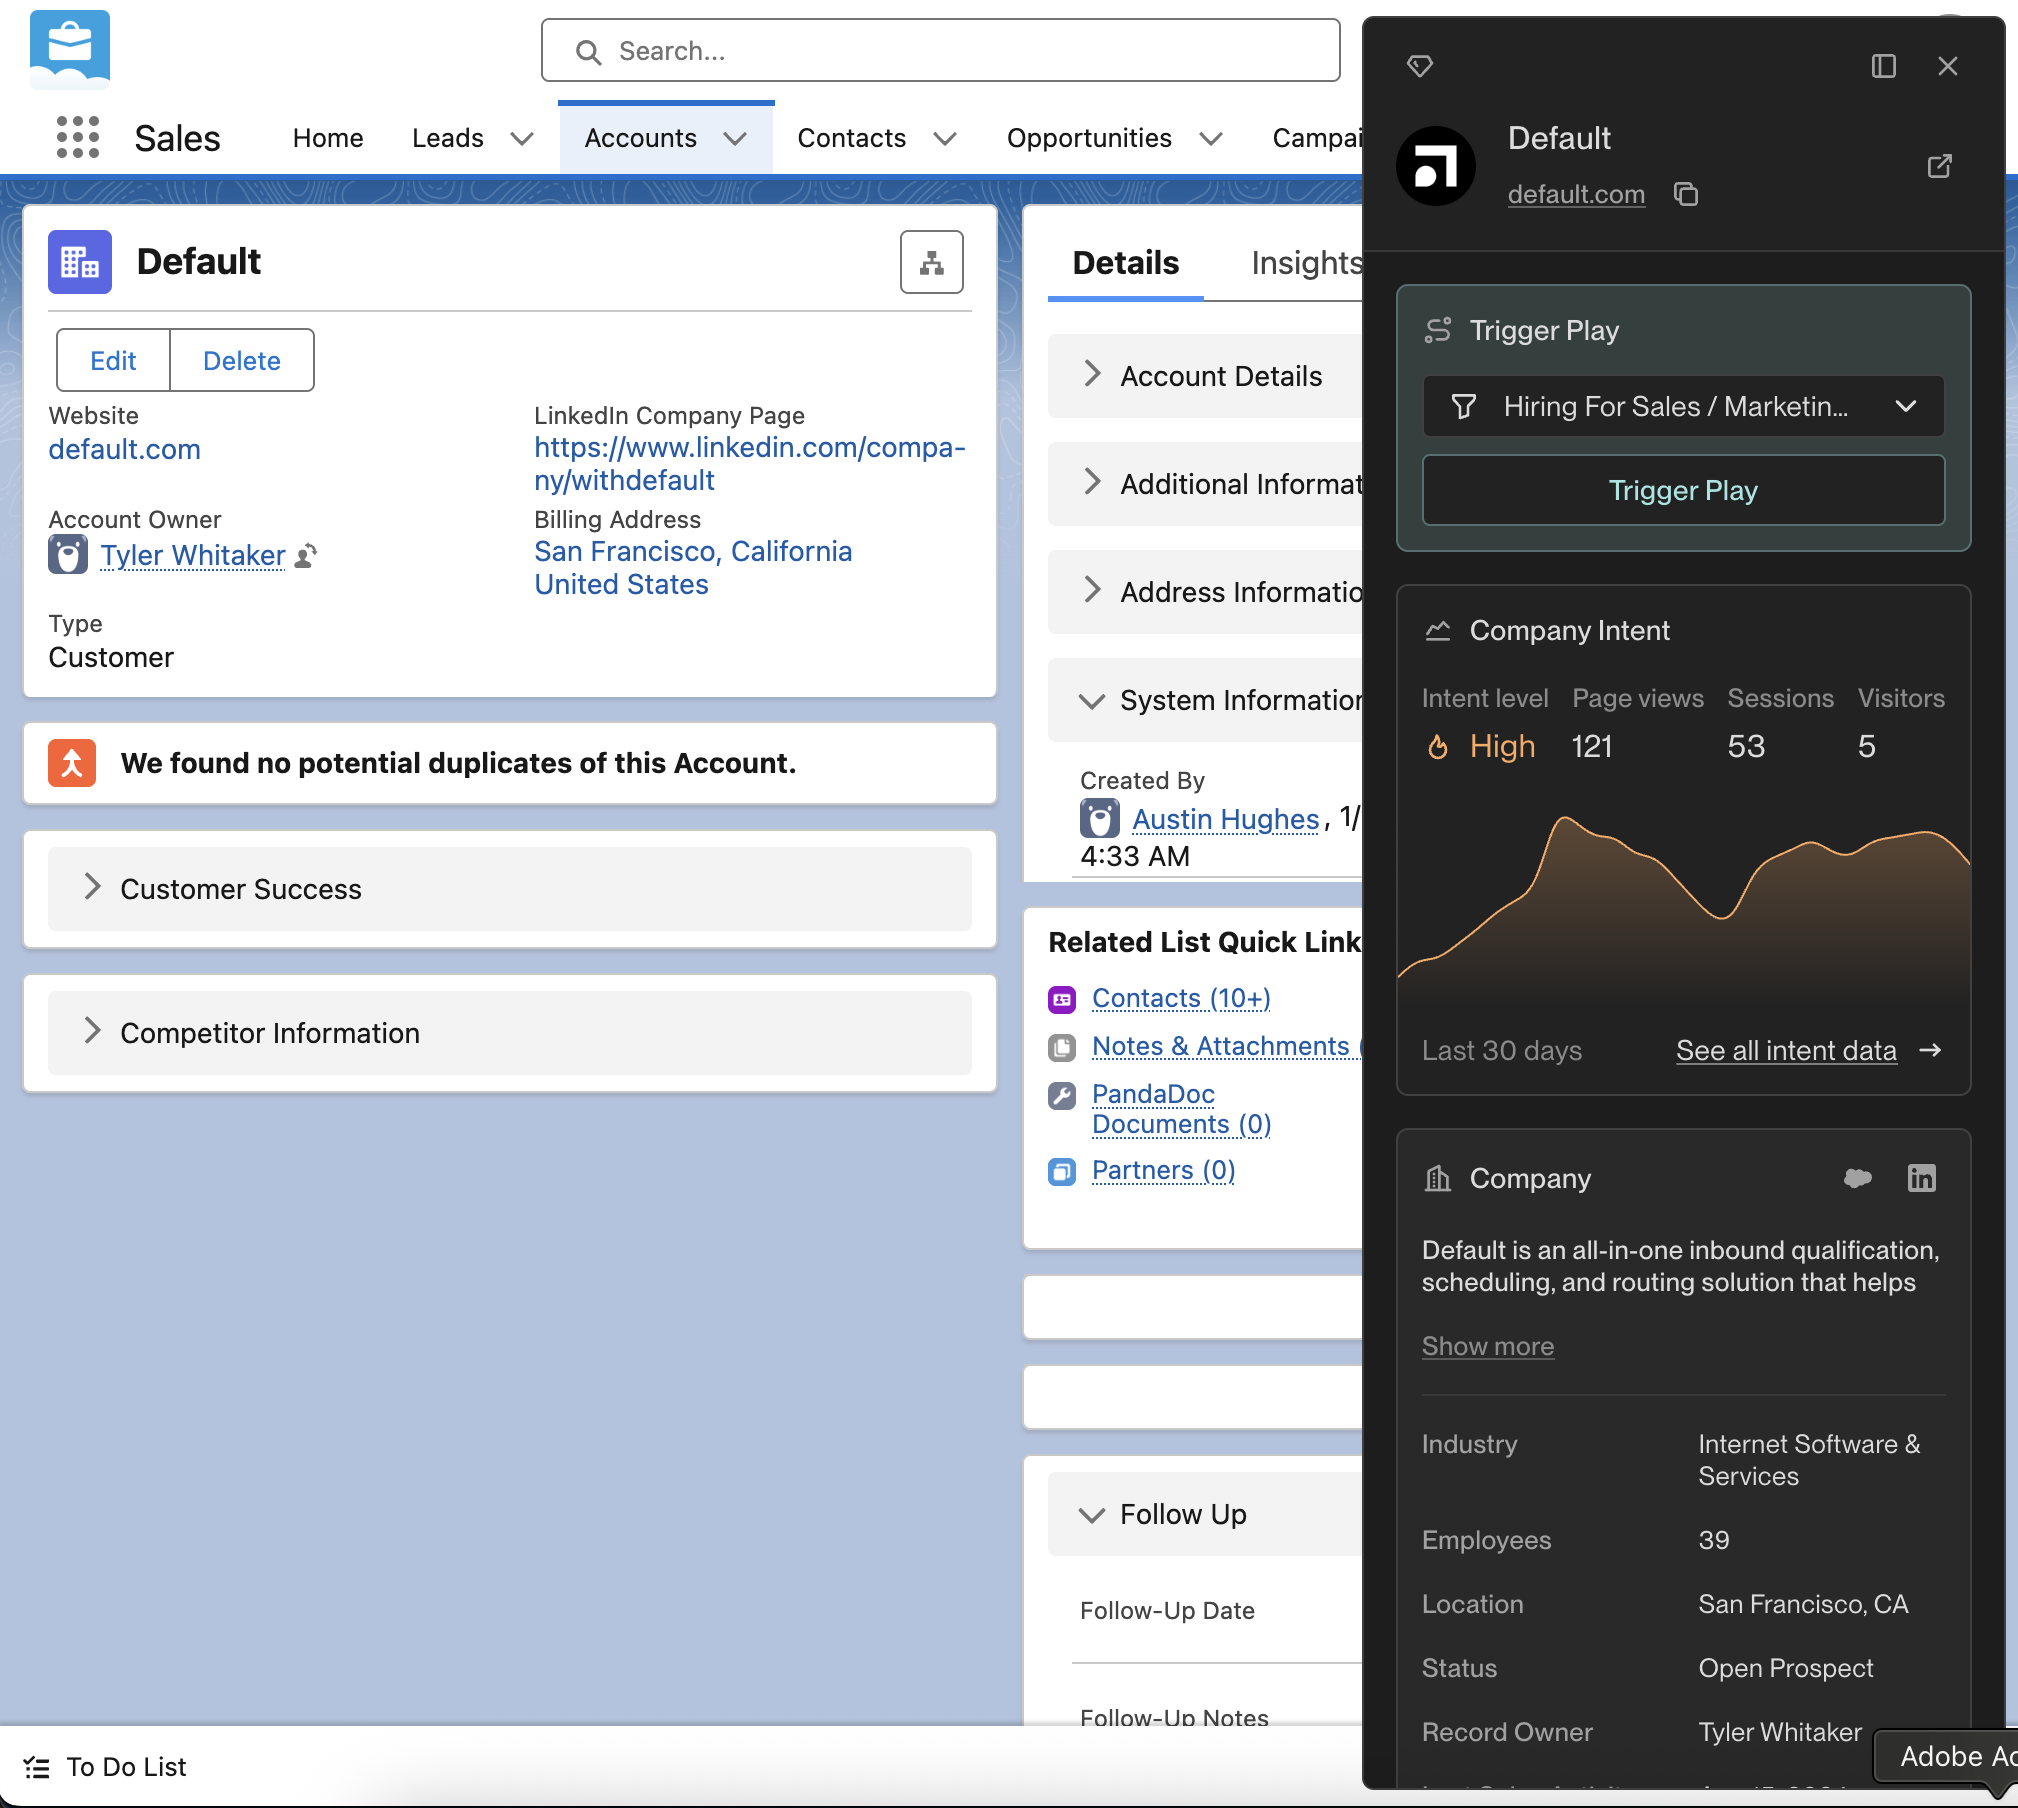The width and height of the screenshot is (2018, 1808).
Task: Click the account hierarchy icon
Action: [x=931, y=262]
